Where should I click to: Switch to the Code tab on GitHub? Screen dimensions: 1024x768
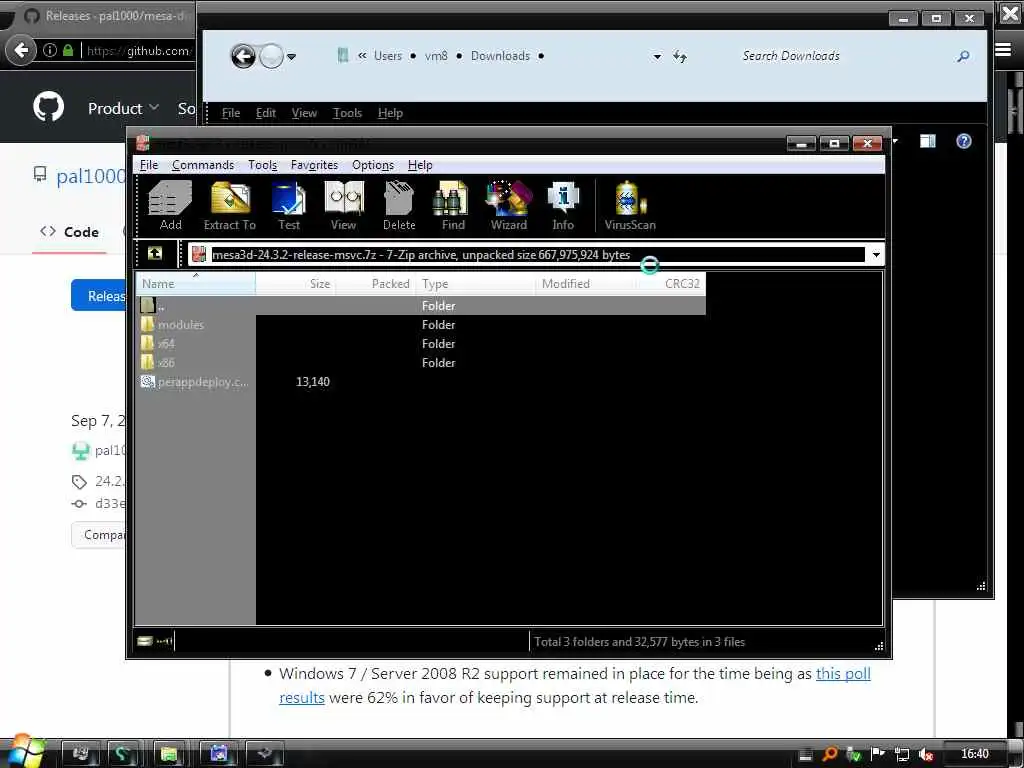click(70, 232)
